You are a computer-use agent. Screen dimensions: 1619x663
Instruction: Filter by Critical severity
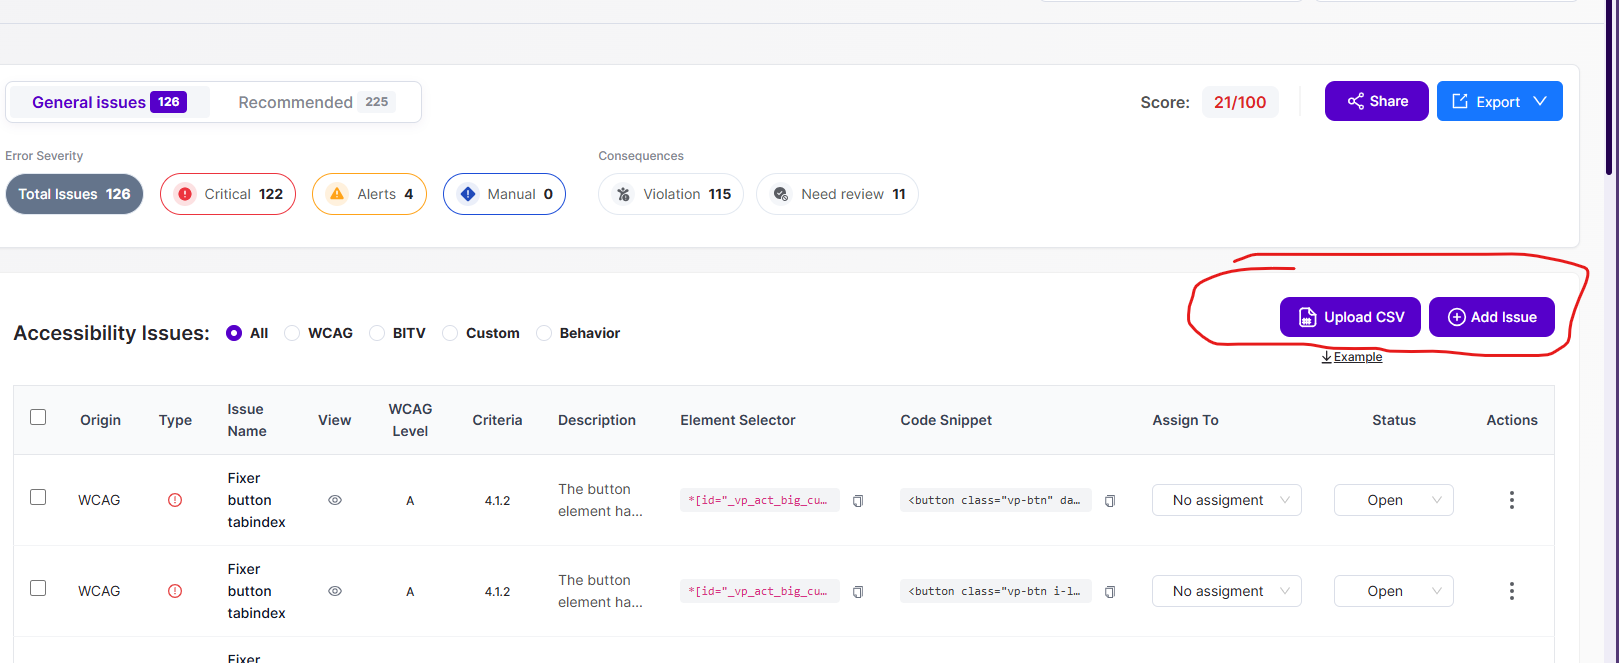pos(228,194)
